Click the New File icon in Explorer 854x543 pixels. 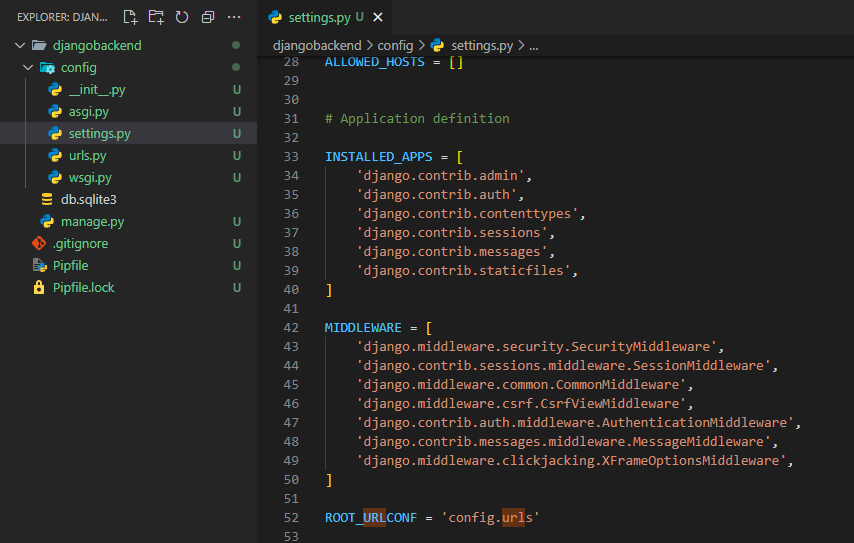(x=130, y=17)
